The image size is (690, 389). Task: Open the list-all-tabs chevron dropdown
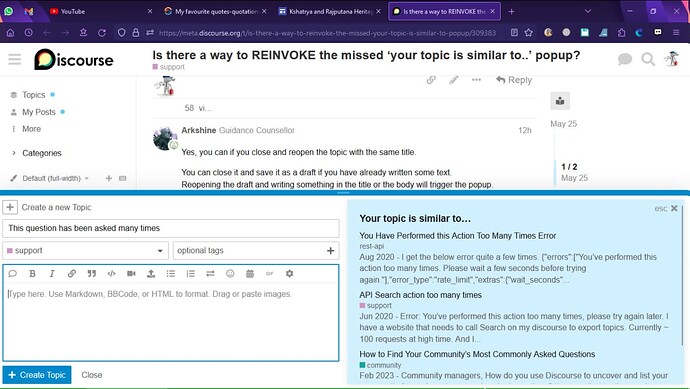(587, 11)
